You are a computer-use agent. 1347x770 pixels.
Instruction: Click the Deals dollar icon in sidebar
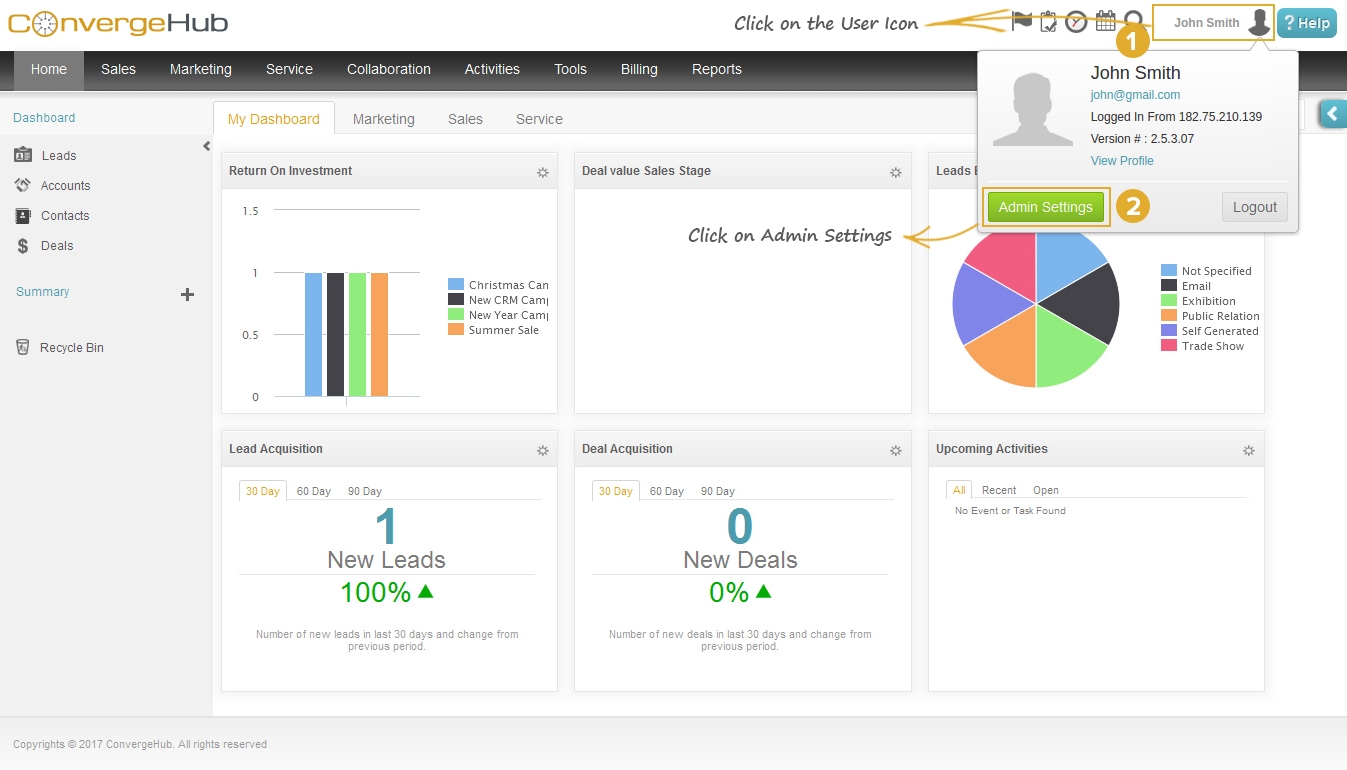click(x=23, y=246)
